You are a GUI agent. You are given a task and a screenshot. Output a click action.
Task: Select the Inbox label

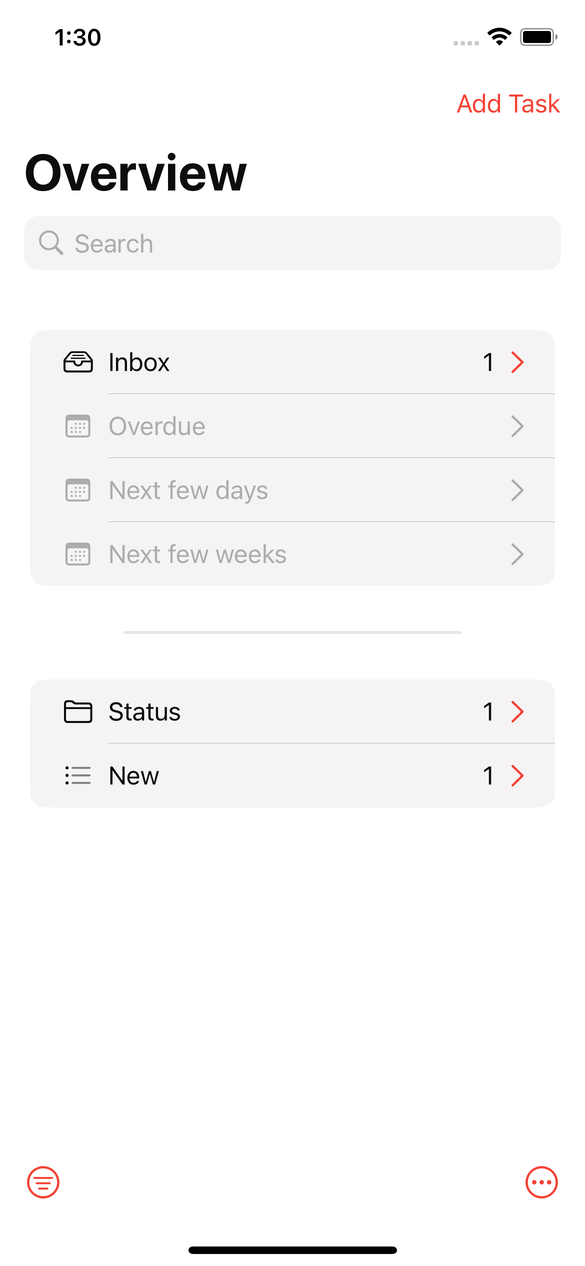click(139, 362)
